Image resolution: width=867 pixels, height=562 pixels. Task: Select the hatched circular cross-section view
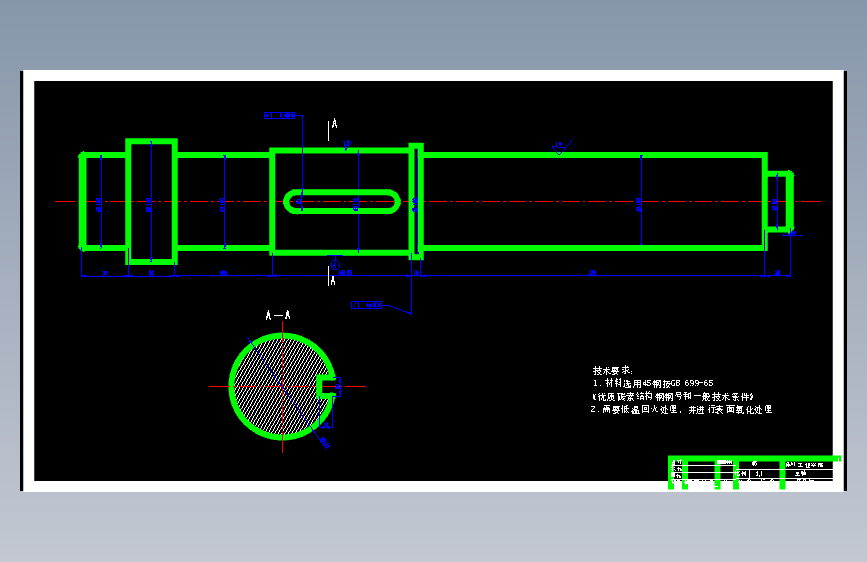282,387
